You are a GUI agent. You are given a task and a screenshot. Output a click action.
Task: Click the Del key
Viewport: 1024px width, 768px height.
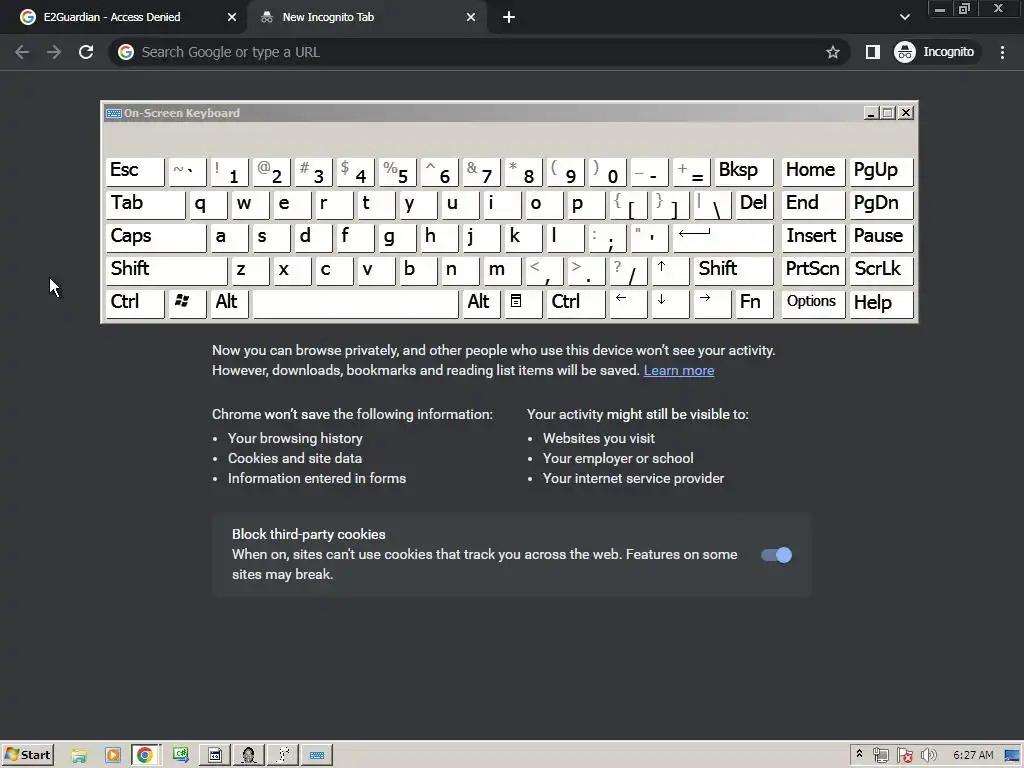click(754, 204)
